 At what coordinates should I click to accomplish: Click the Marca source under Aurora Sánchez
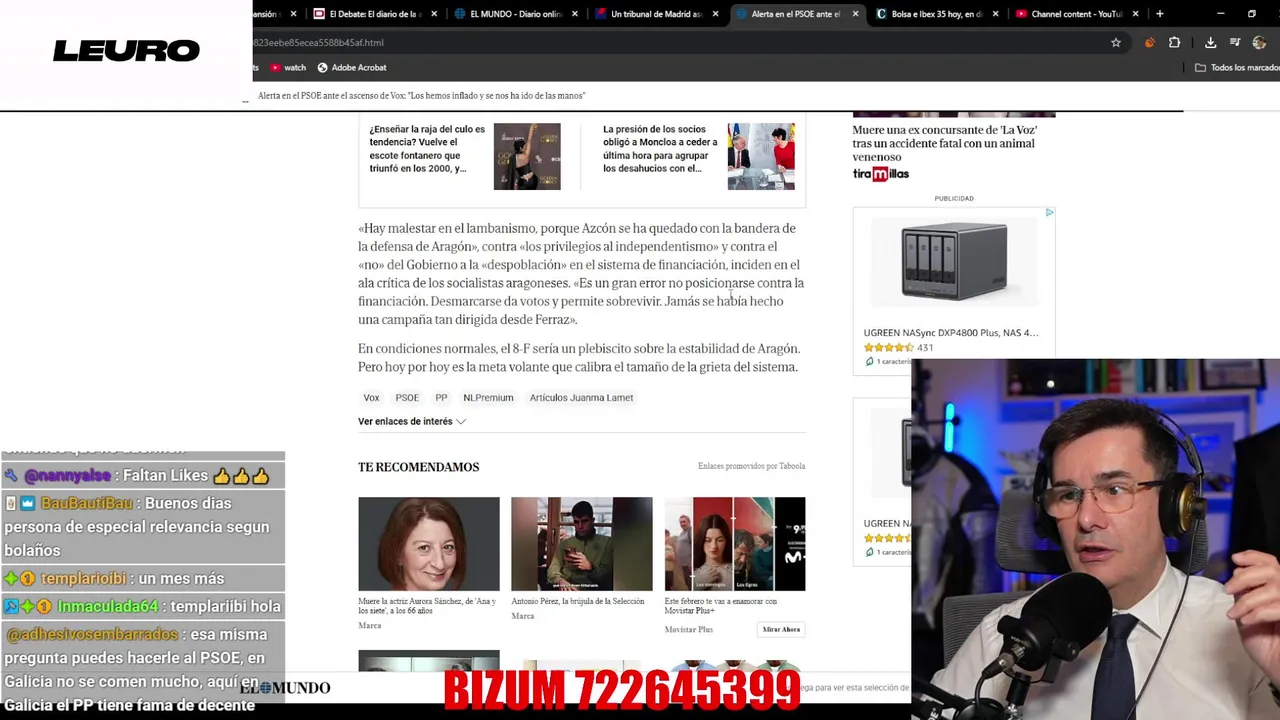(370, 626)
